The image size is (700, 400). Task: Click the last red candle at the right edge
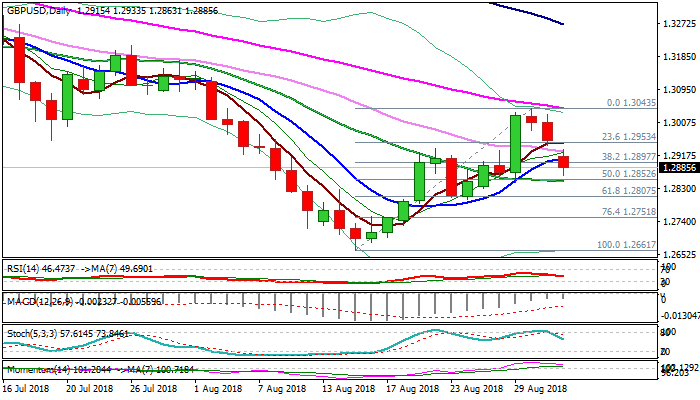564,162
